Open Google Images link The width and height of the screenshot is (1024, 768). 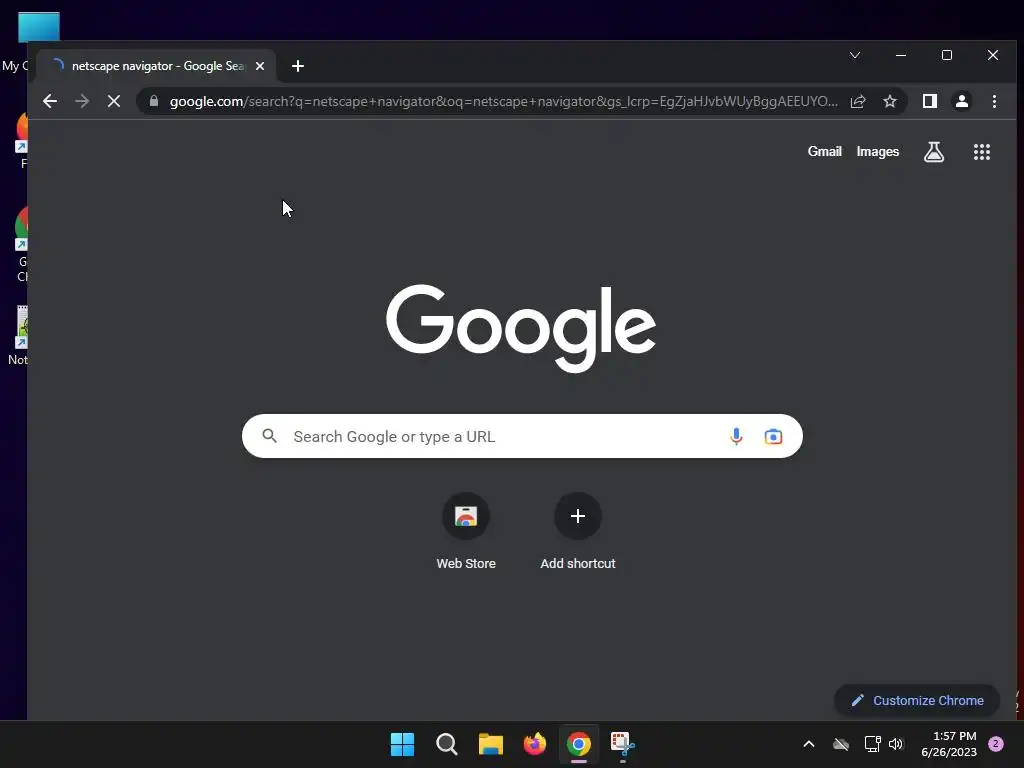(x=878, y=152)
